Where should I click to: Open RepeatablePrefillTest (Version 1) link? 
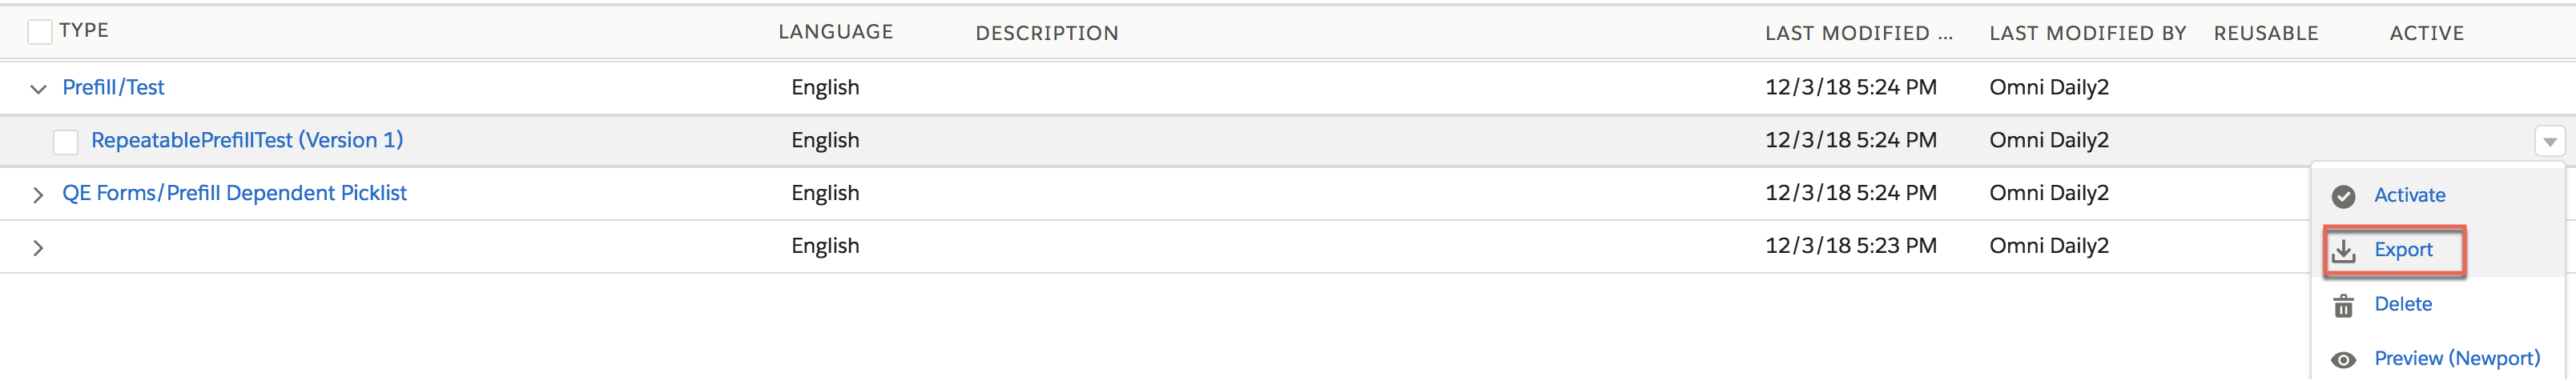coord(247,140)
